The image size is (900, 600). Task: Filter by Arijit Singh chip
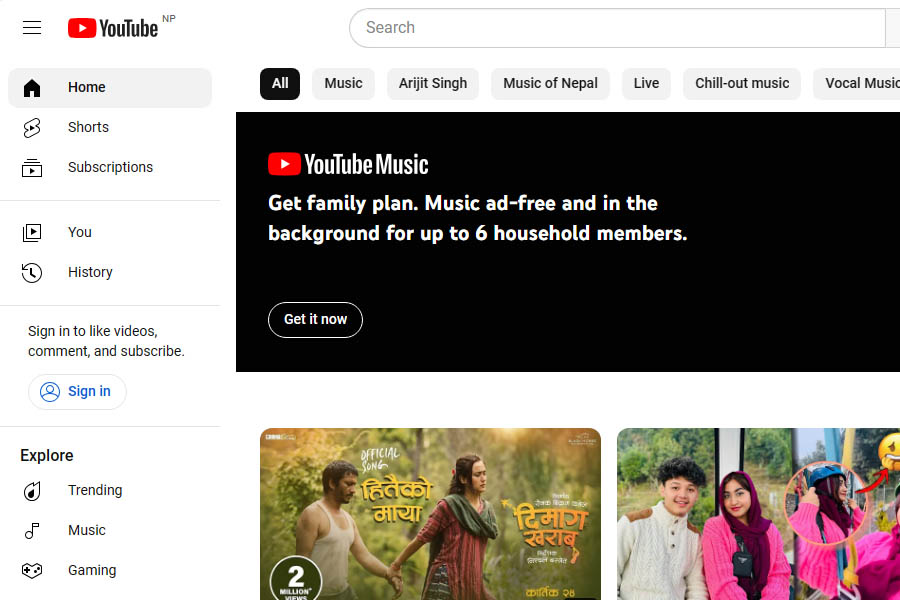click(433, 84)
